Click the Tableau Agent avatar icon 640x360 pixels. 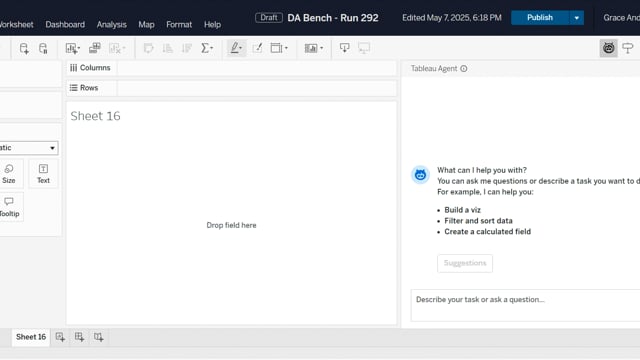[420, 175]
